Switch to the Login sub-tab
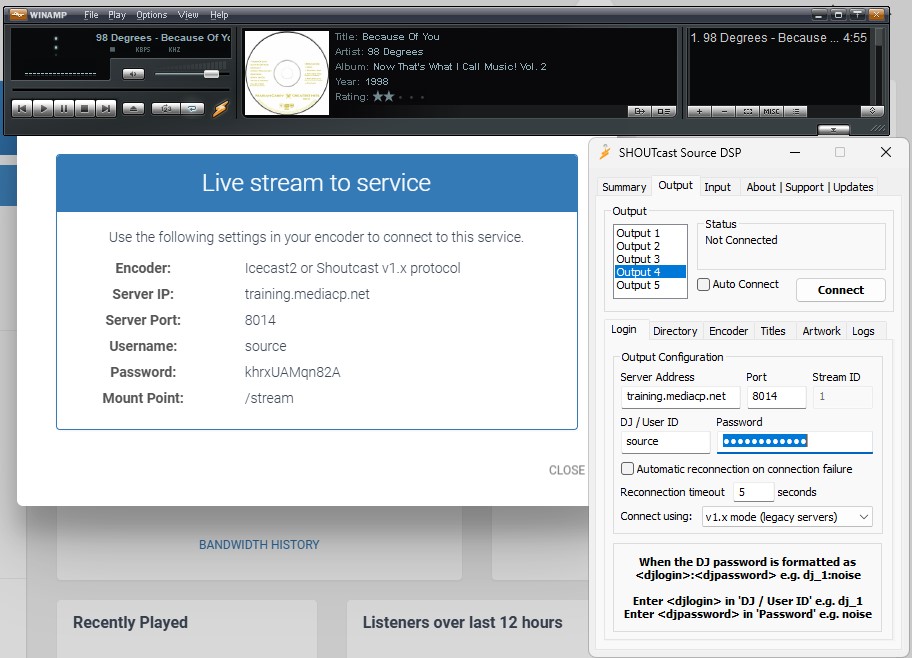 (624, 329)
